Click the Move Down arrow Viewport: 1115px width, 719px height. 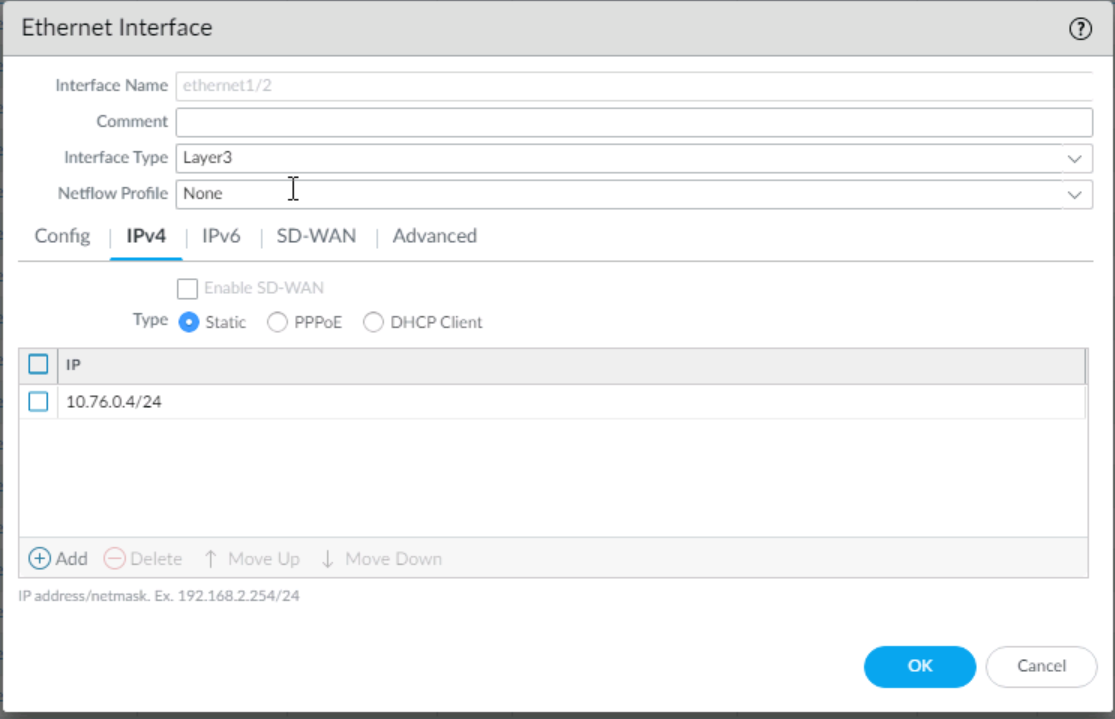coord(327,559)
